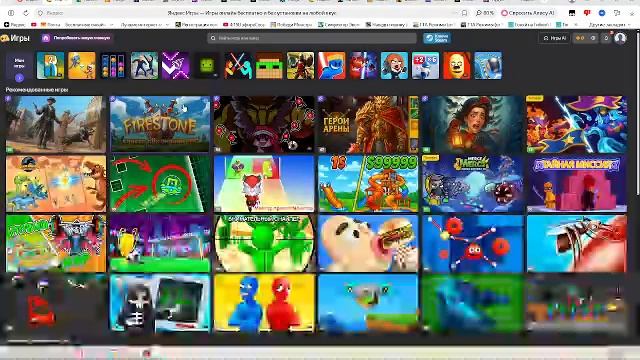The height and width of the screenshot is (360, 640).
Task: Launch the orange stick-figures game icon
Action: [x=82, y=65]
